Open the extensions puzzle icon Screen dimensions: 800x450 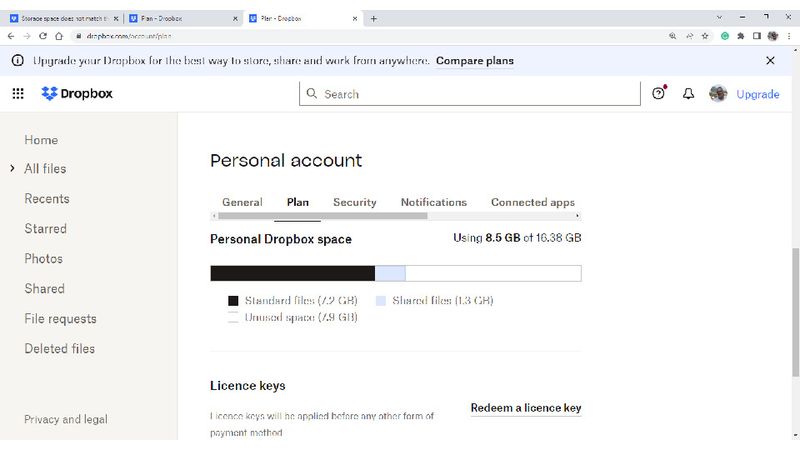[x=741, y=36]
